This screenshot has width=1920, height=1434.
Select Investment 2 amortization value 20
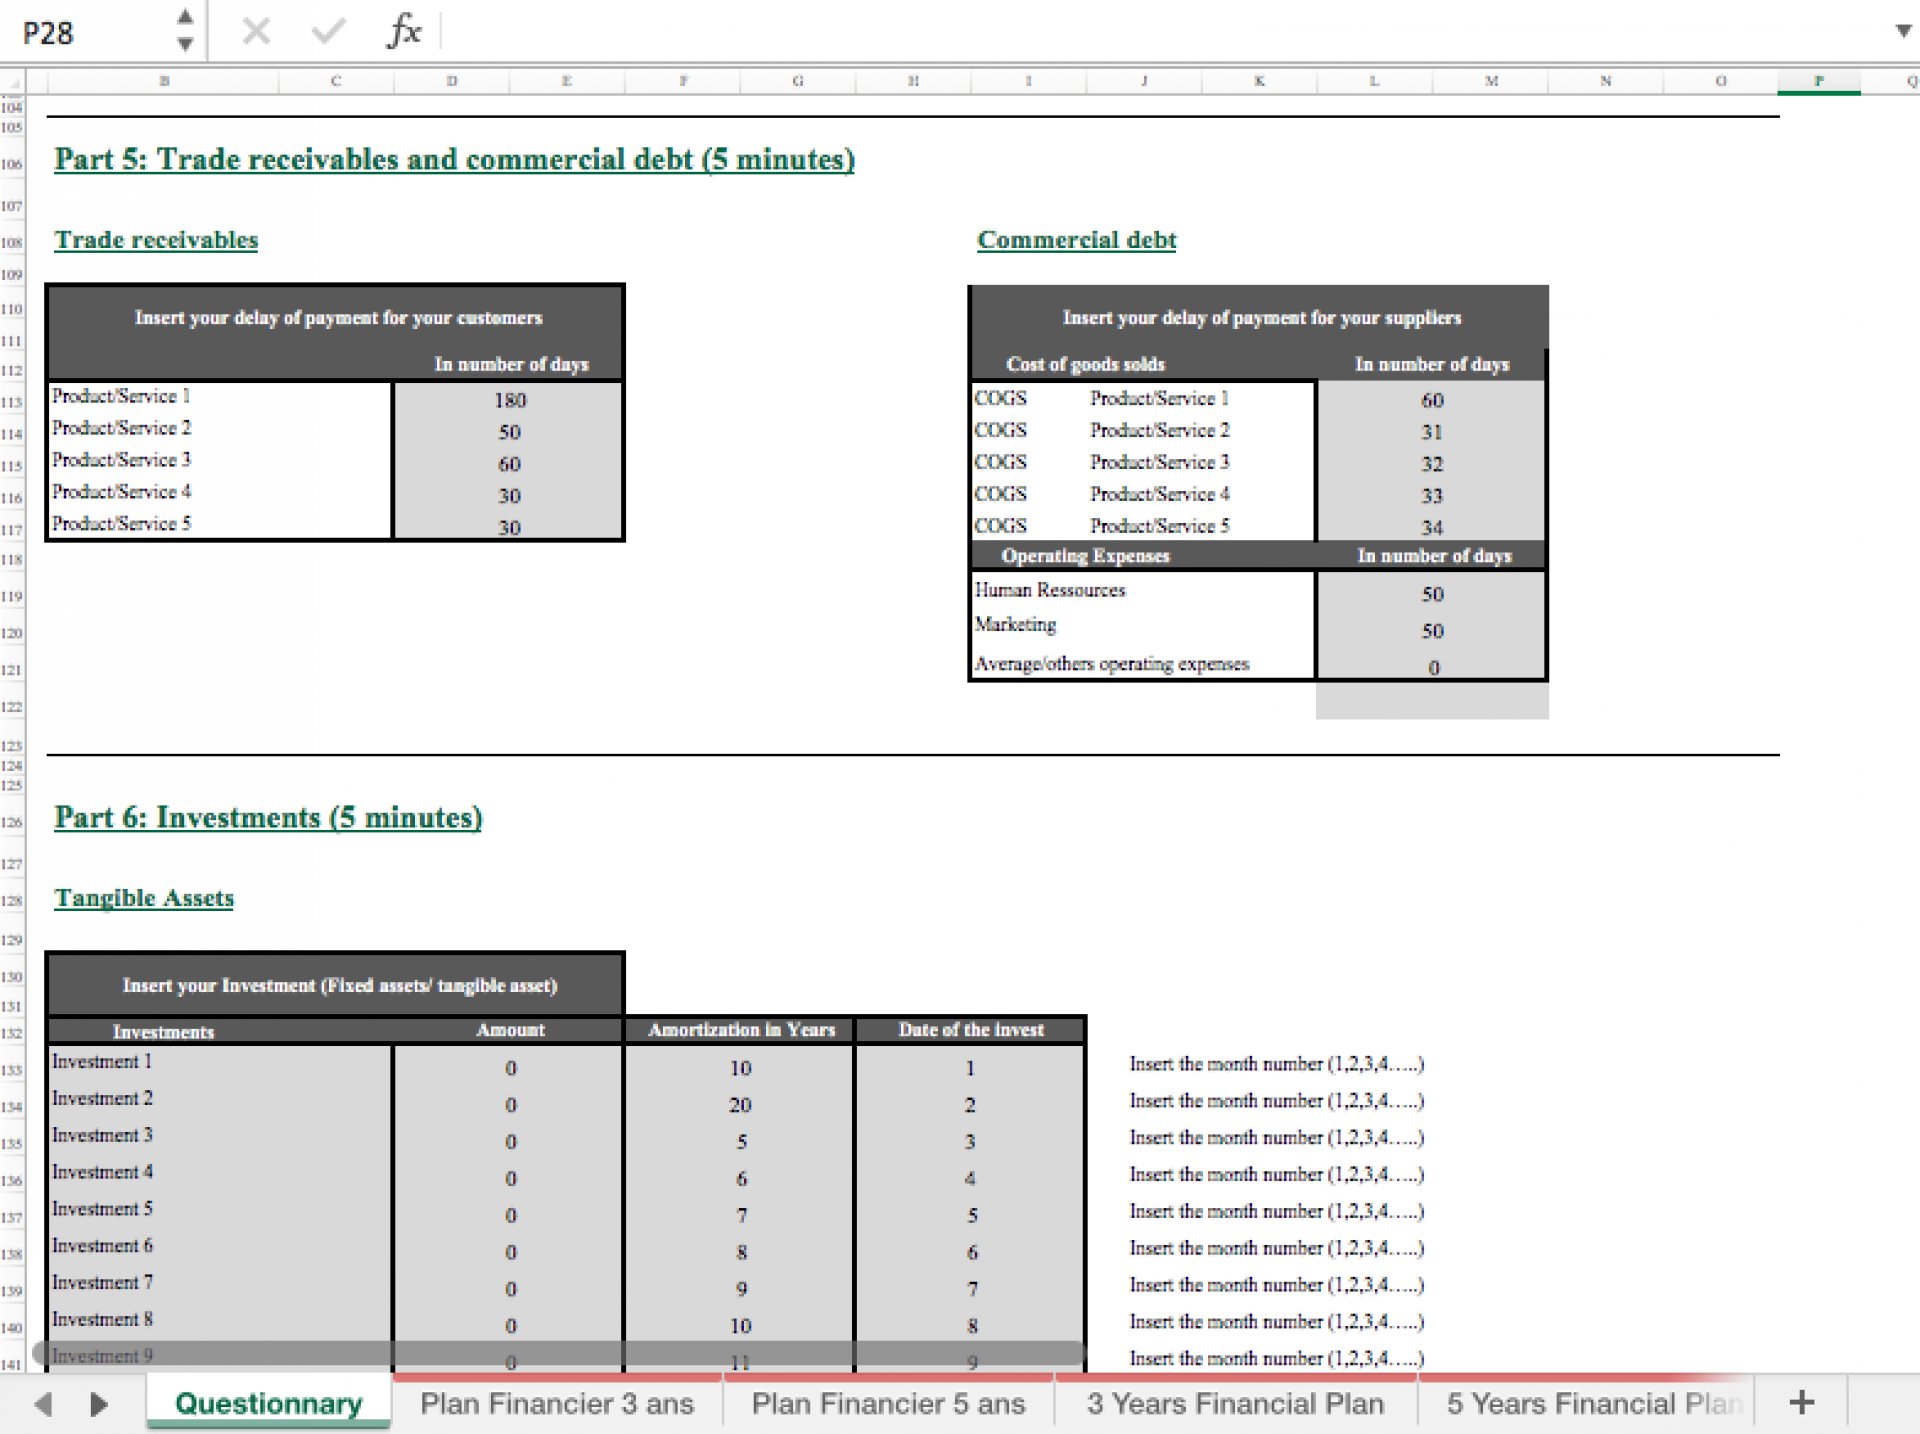pos(739,1104)
